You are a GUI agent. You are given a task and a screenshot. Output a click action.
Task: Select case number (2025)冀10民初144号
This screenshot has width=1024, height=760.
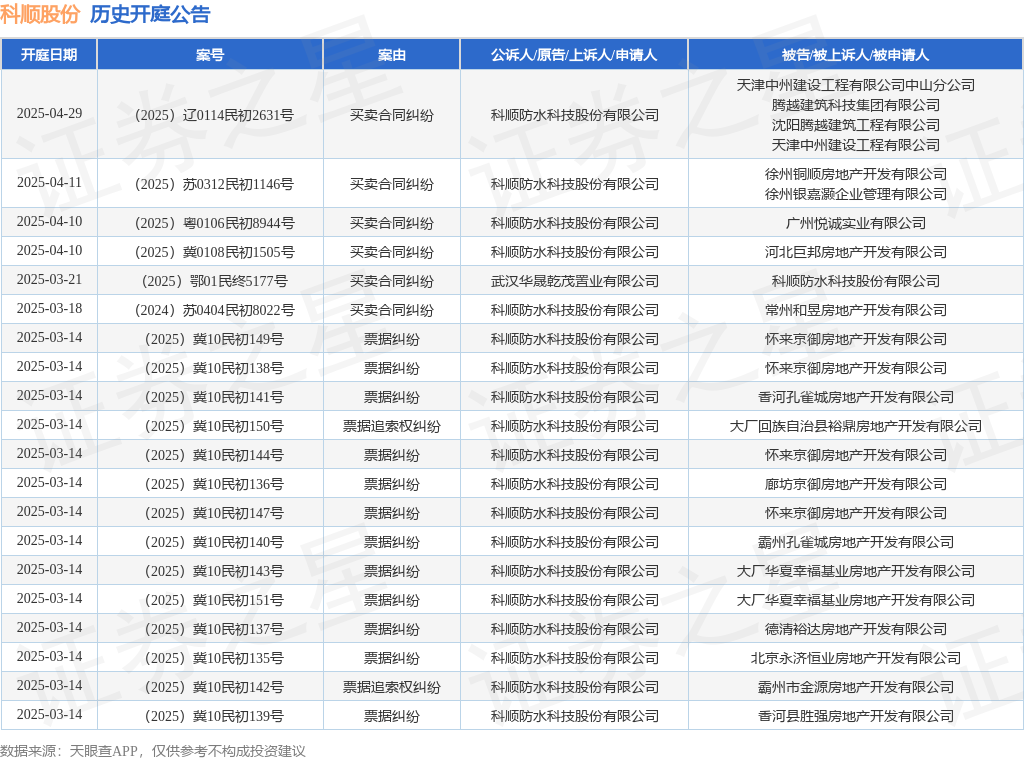click(x=214, y=455)
